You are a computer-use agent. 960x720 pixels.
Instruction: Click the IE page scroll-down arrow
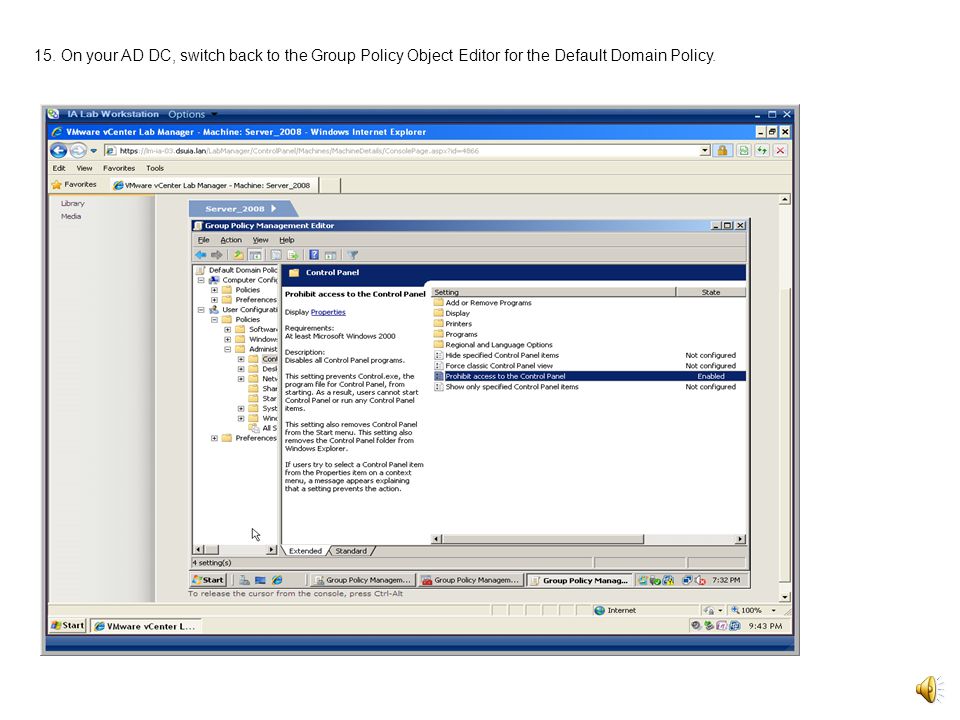pos(785,597)
